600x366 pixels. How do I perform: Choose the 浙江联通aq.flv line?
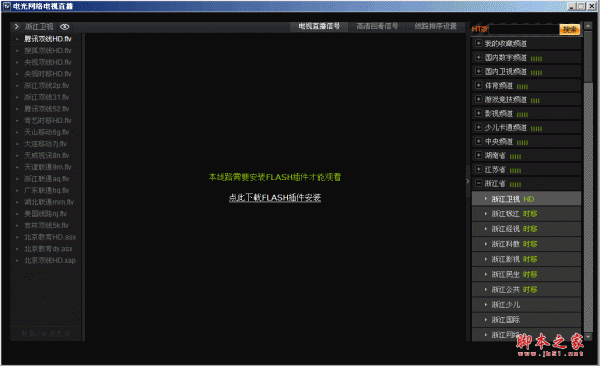coord(47,179)
